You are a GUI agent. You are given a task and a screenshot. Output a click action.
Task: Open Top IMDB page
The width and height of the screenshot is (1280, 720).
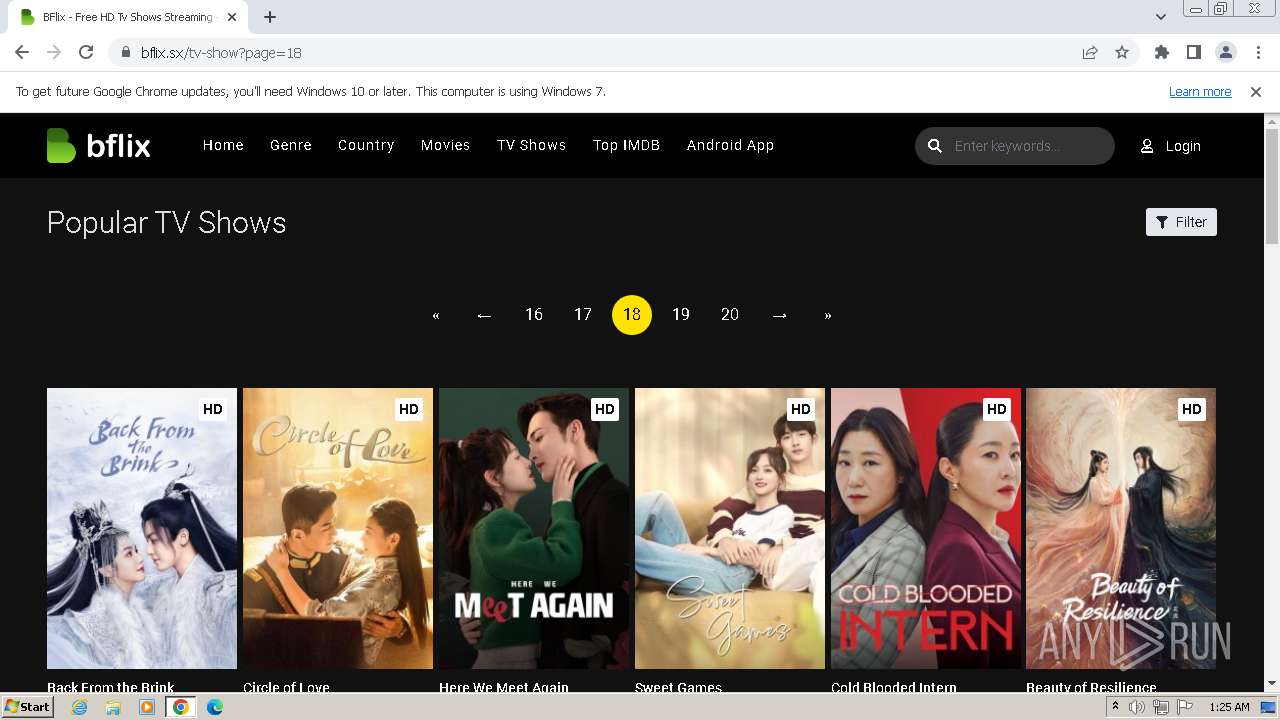point(626,145)
